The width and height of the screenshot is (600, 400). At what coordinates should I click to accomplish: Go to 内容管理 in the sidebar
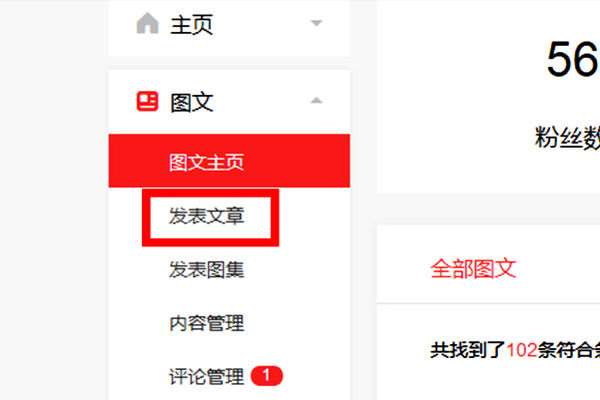207,323
